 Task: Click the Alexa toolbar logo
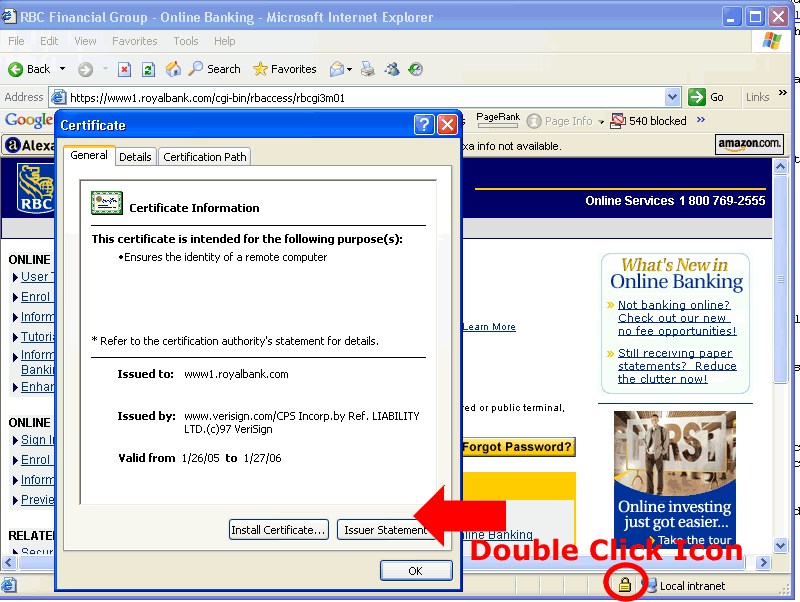pos(30,145)
